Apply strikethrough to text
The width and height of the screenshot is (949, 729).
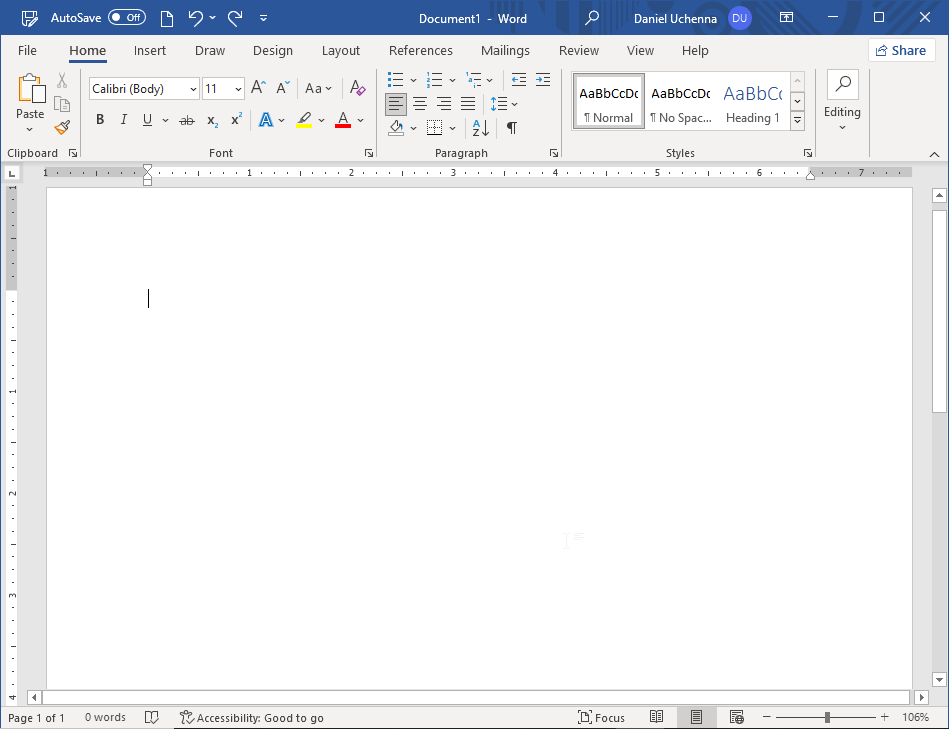click(x=187, y=120)
